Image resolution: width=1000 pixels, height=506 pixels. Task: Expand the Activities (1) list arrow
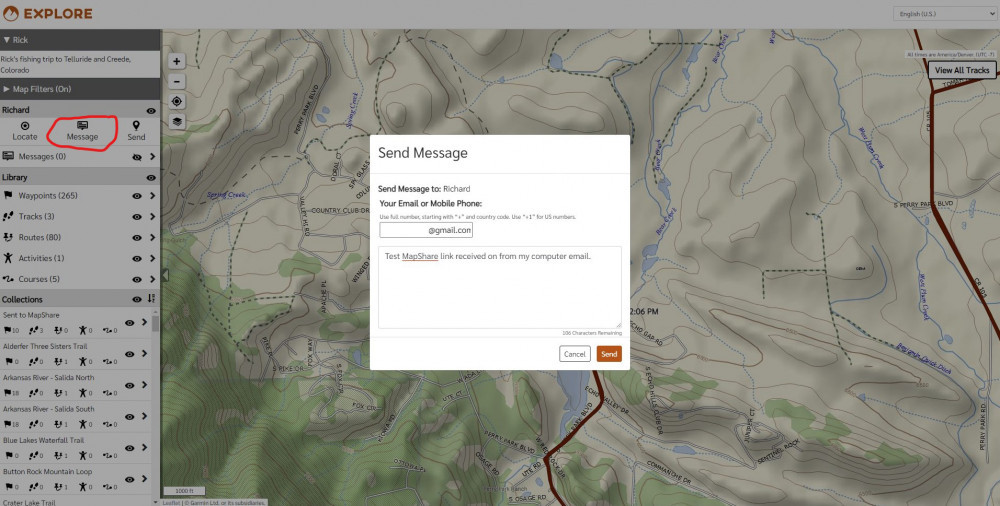tap(152, 258)
